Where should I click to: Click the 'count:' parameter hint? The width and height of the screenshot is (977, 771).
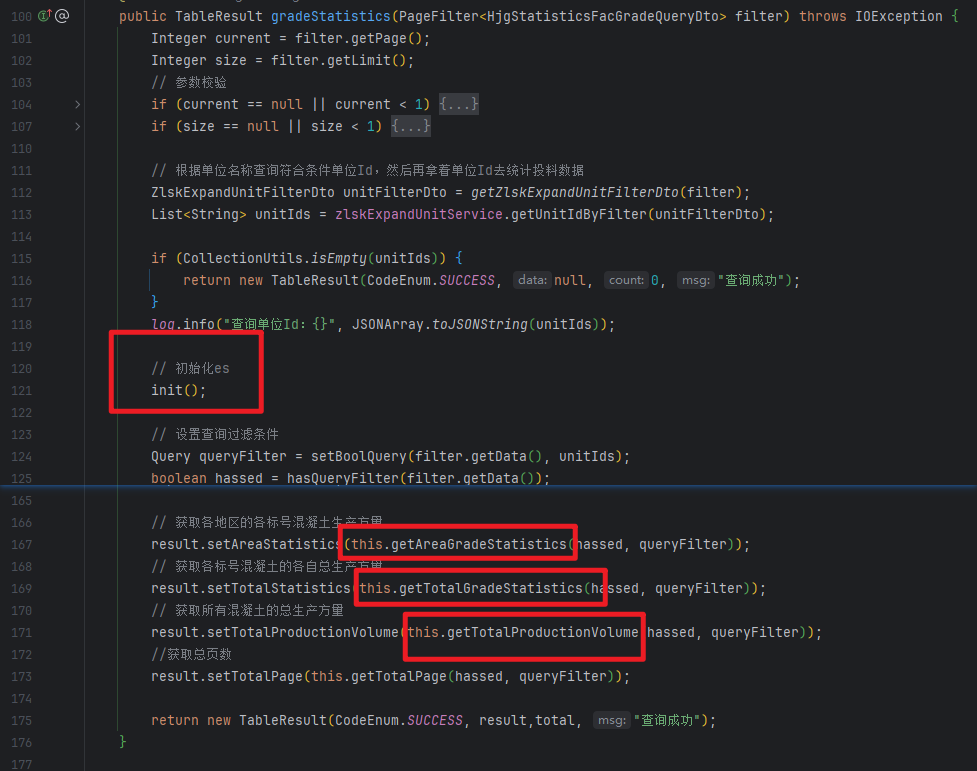626,280
